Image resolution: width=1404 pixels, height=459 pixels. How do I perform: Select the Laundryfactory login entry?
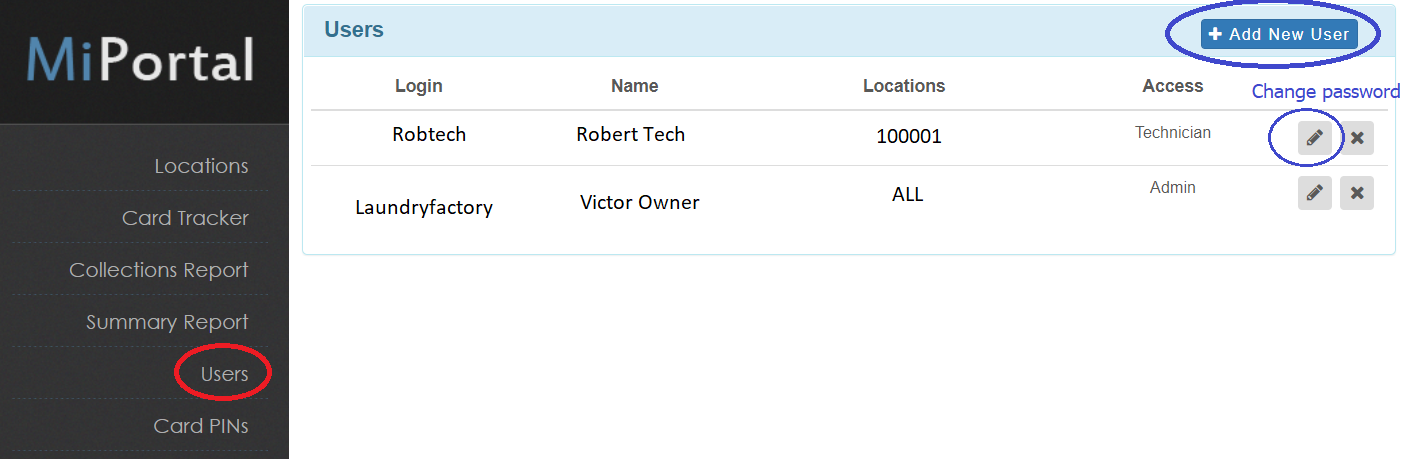pyautogui.click(x=424, y=208)
